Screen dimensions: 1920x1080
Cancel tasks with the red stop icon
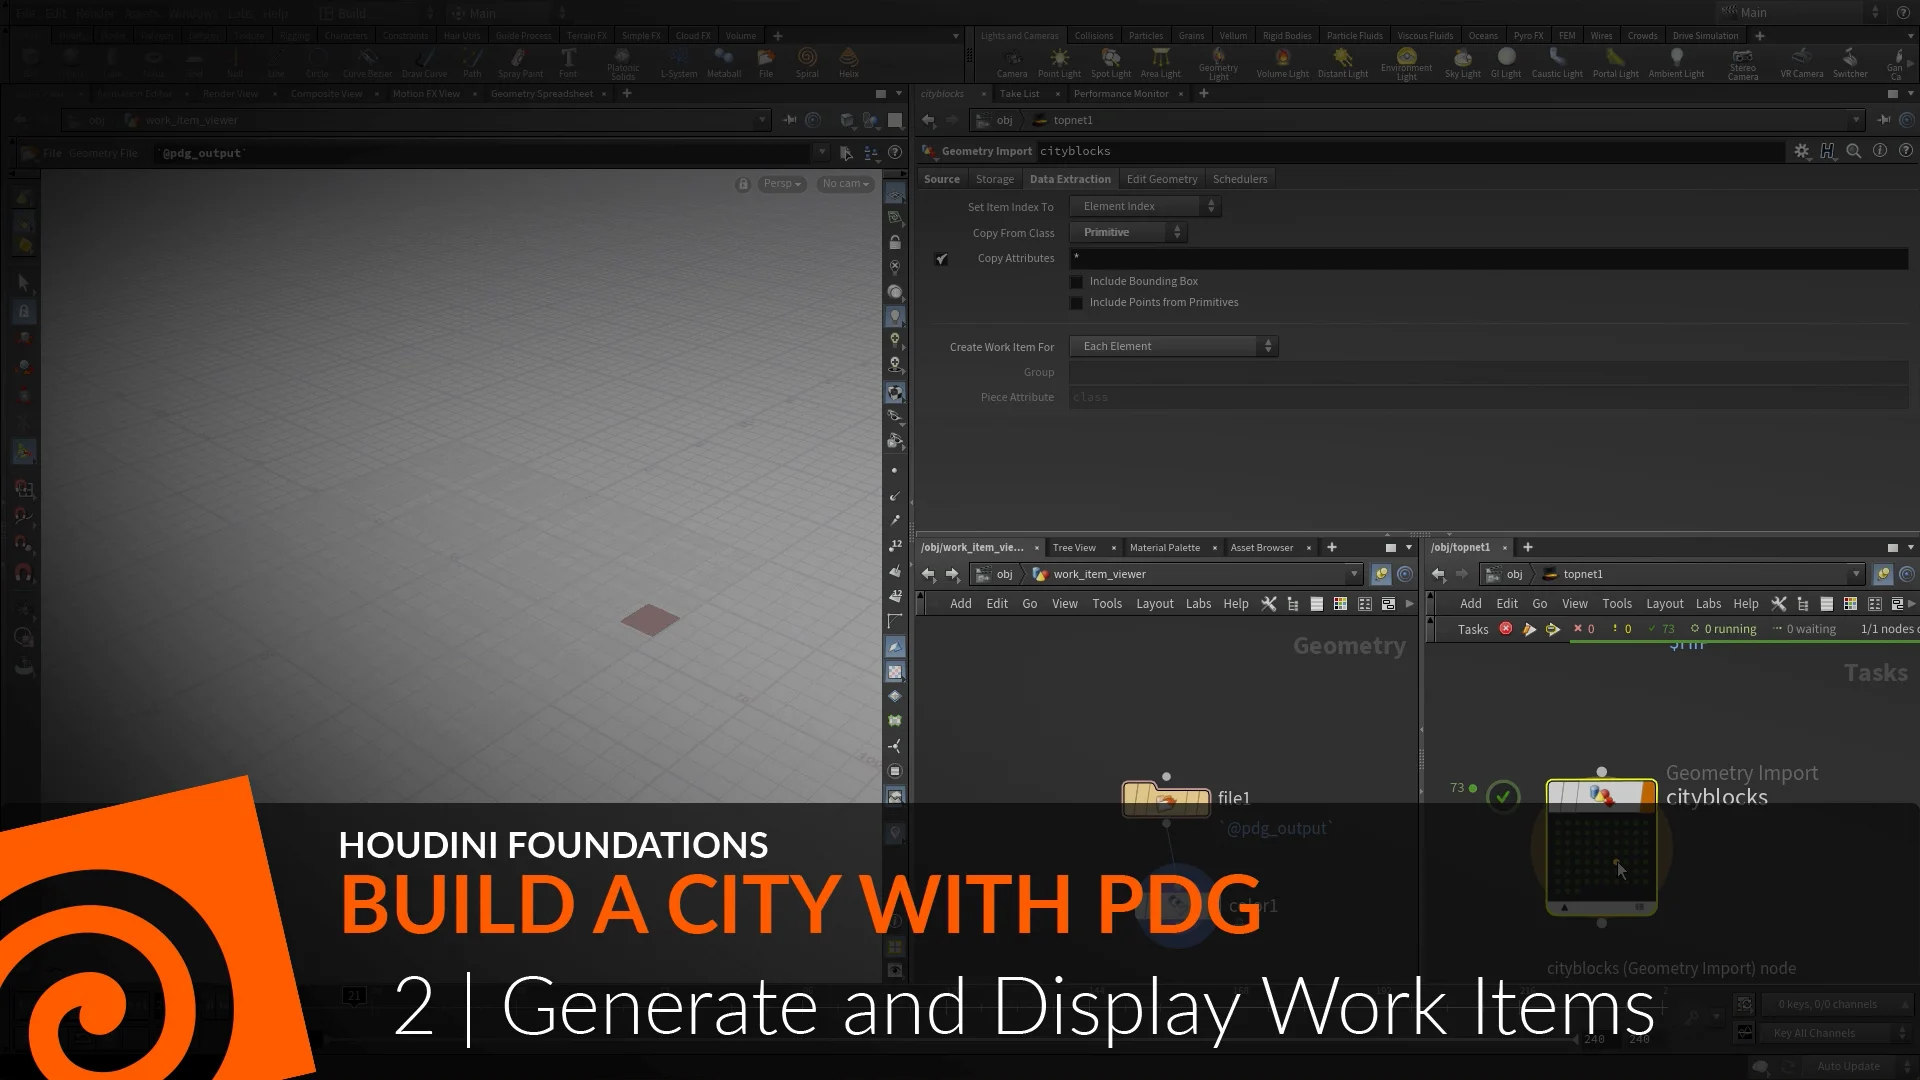click(x=1507, y=629)
